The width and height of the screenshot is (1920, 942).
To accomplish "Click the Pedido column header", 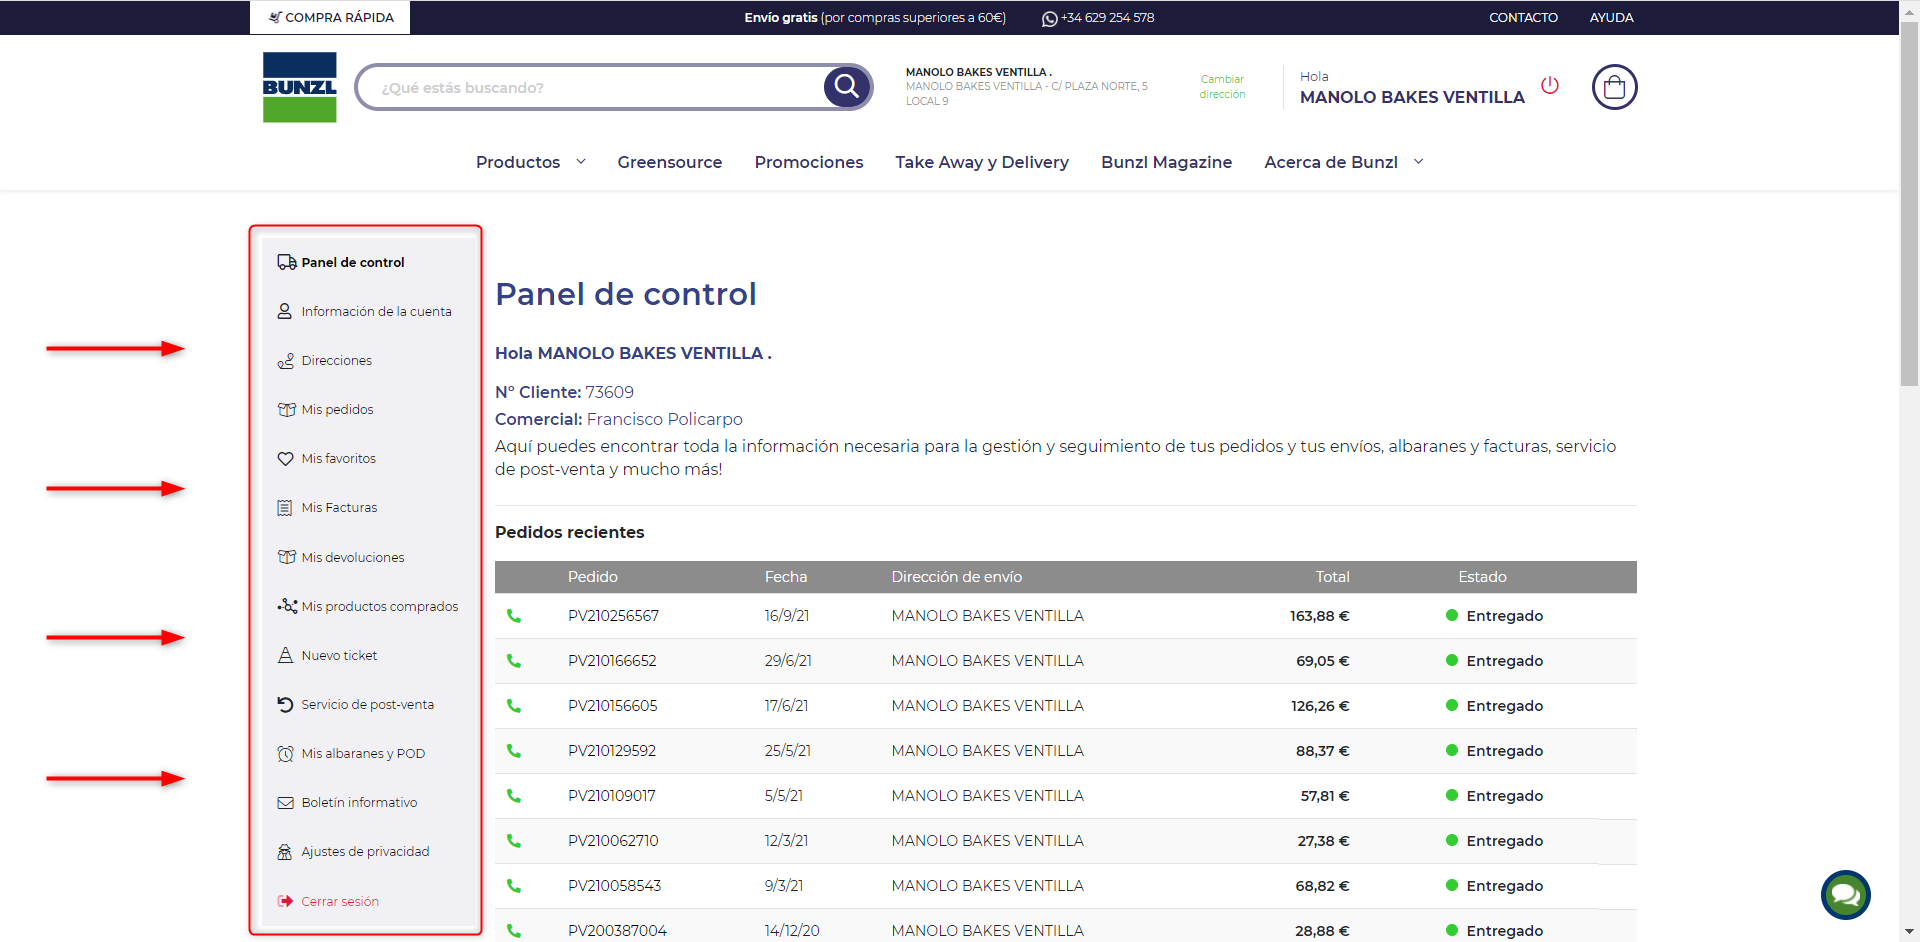I will pyautogui.click(x=593, y=577).
